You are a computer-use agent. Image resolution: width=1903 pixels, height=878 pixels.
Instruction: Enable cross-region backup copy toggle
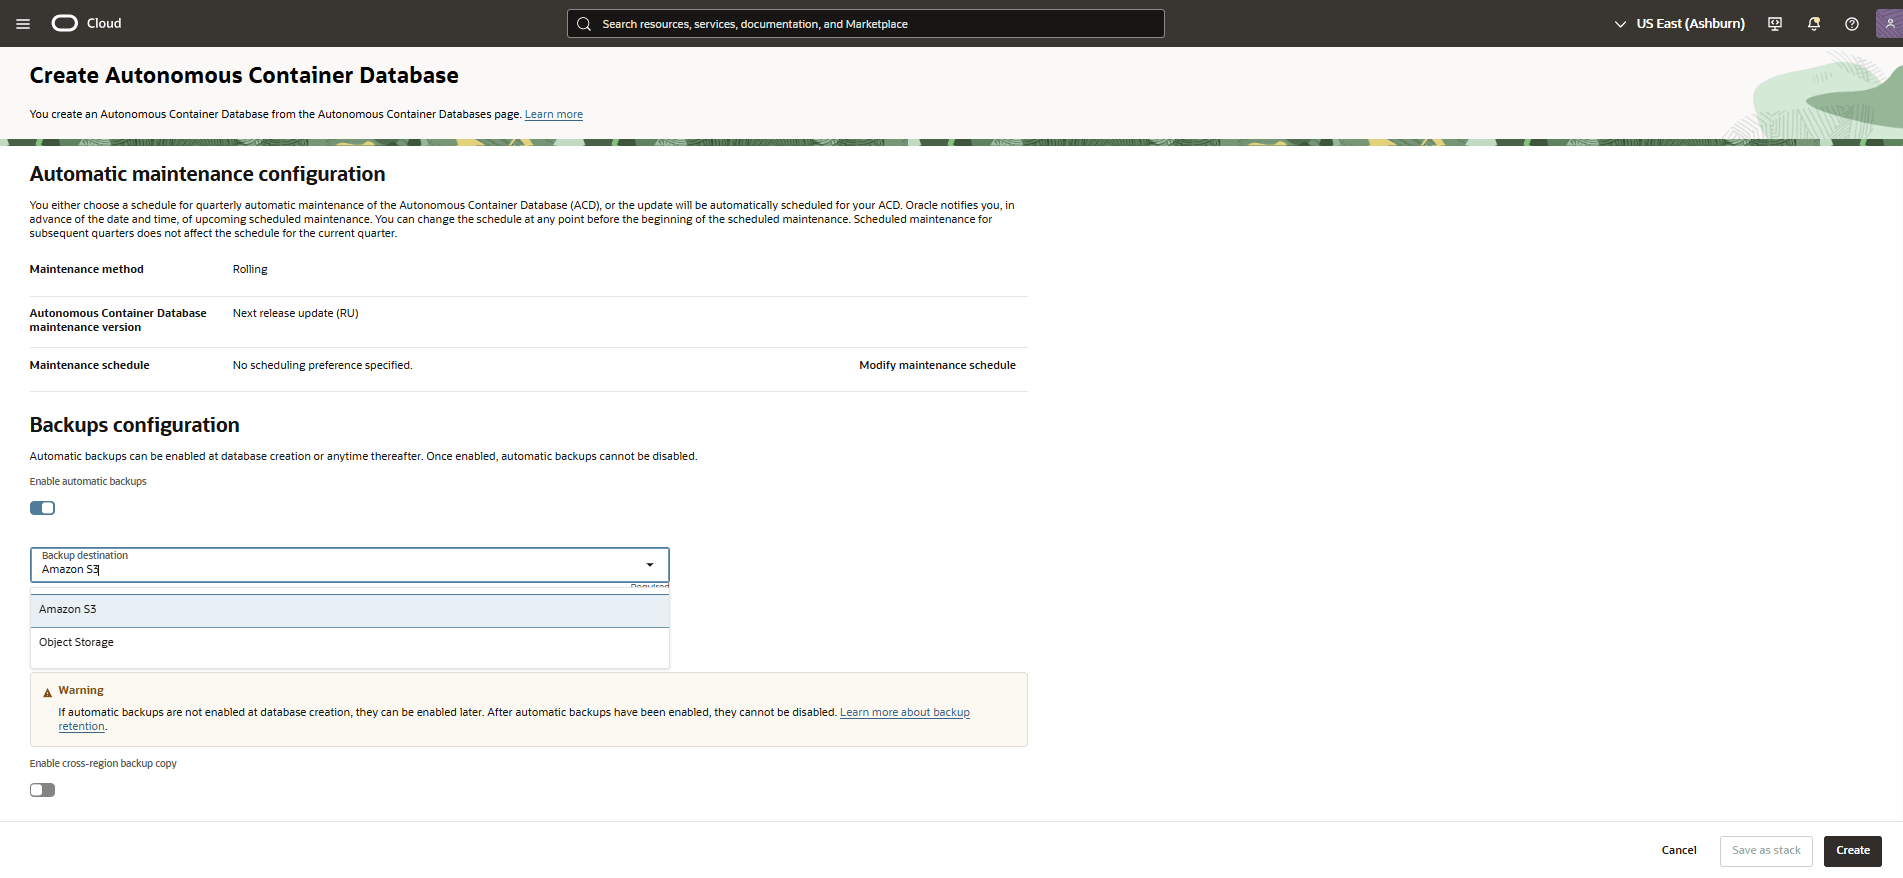click(x=42, y=790)
